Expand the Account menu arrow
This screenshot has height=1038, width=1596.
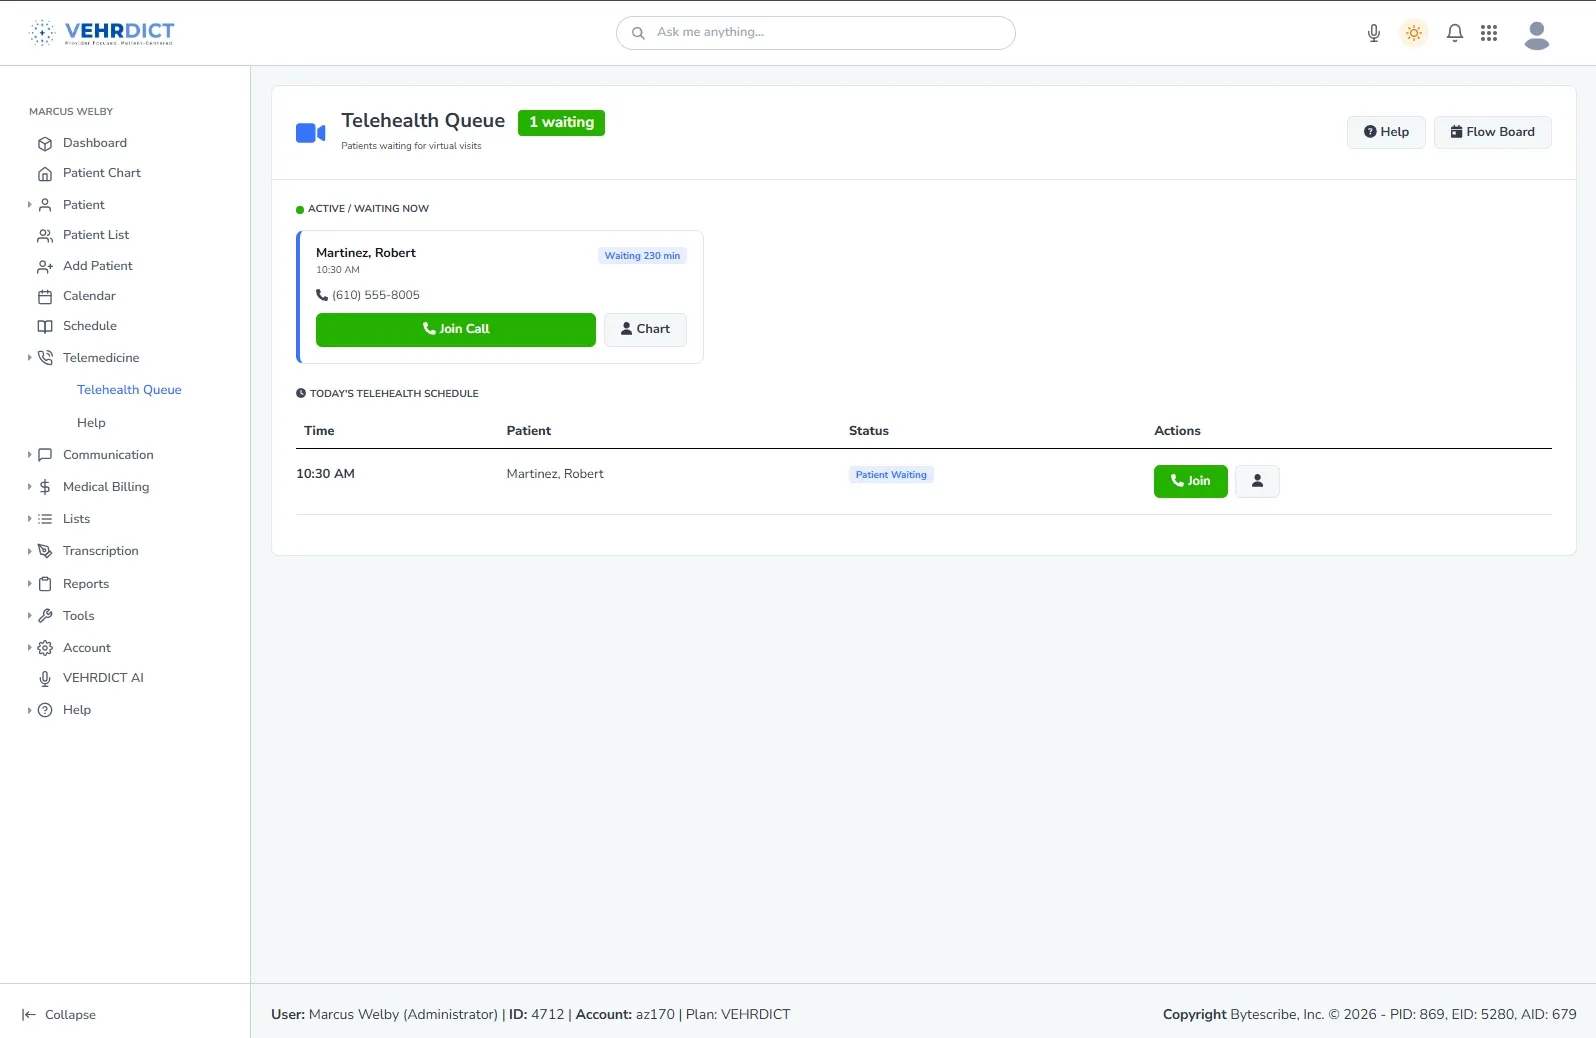tap(29, 648)
